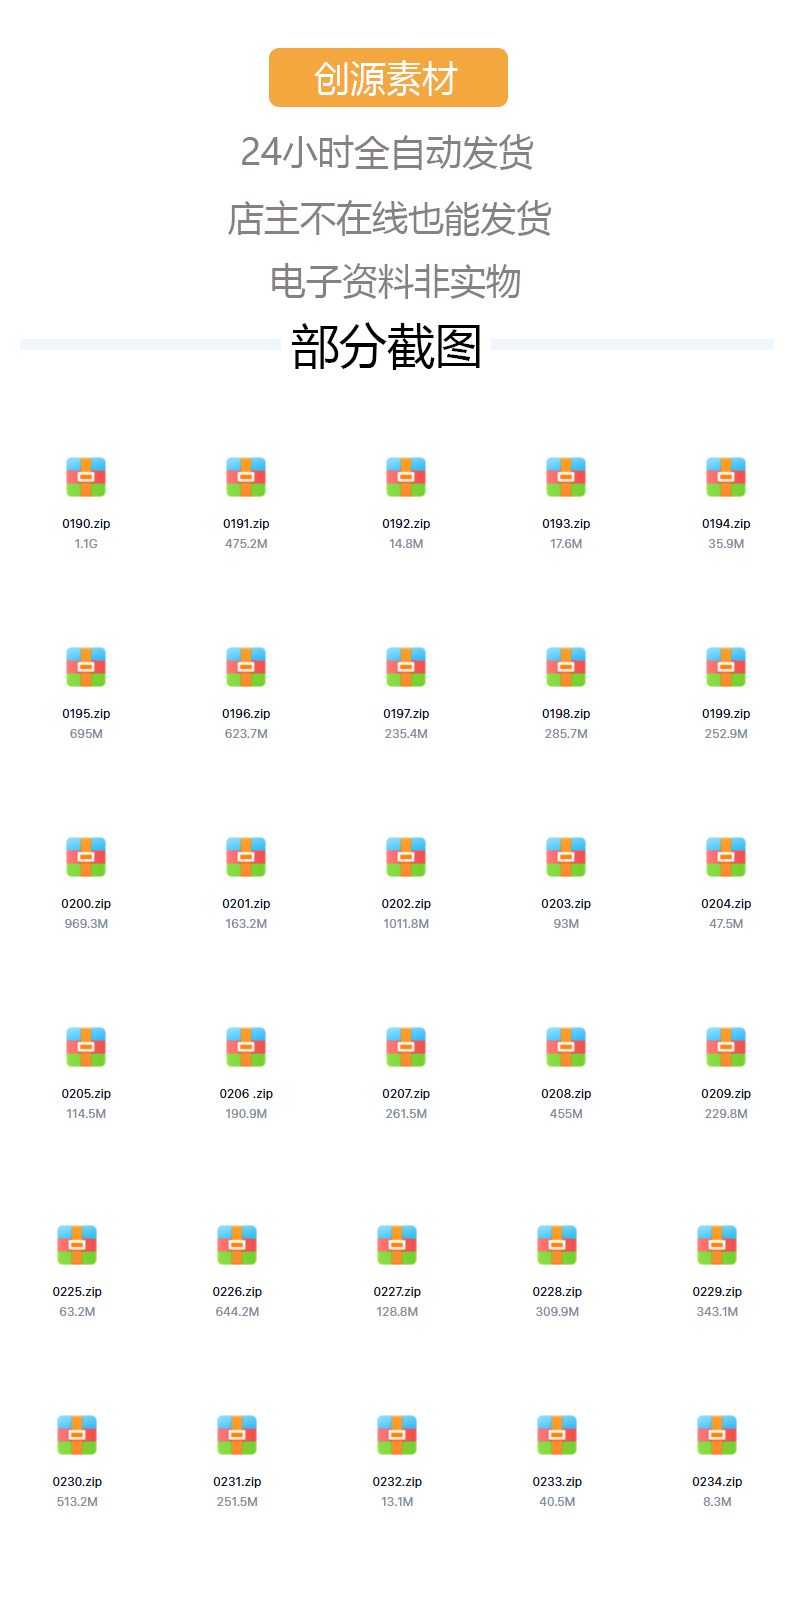This screenshot has width=800, height=1600.
Task: Click the 0233.zip file name
Action: click(557, 1482)
